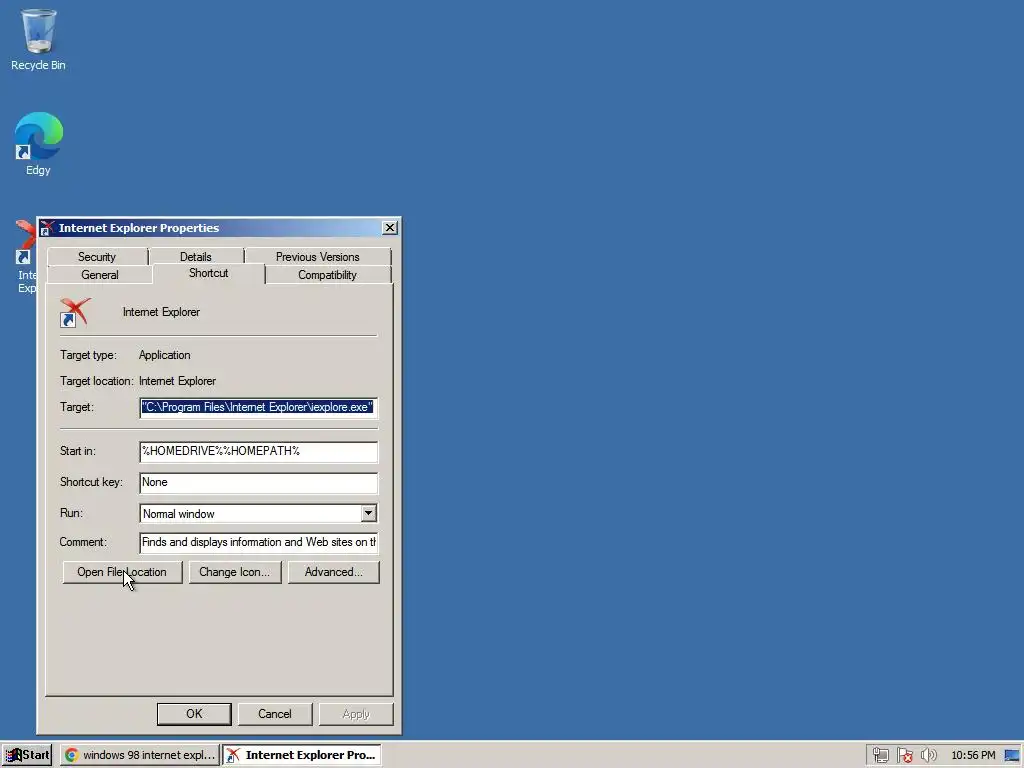Image resolution: width=1024 pixels, height=768 pixels.
Task: Close the Internet Explorer Properties dialog
Action: [390, 227]
